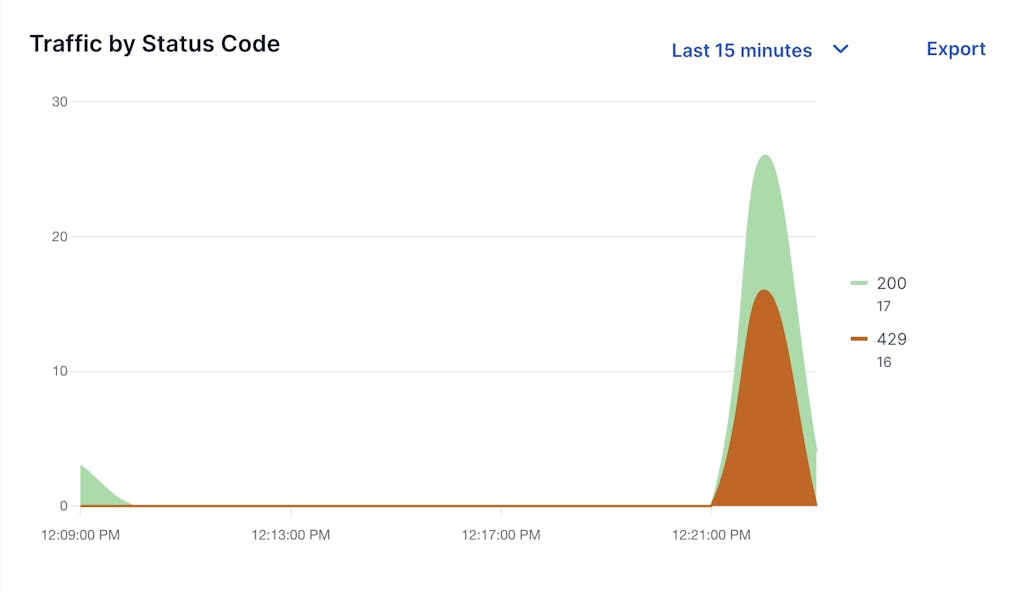Image resolution: width=1023 pixels, height=592 pixels.
Task: Open the Last 15 minutes time range dropdown
Action: tap(741, 50)
